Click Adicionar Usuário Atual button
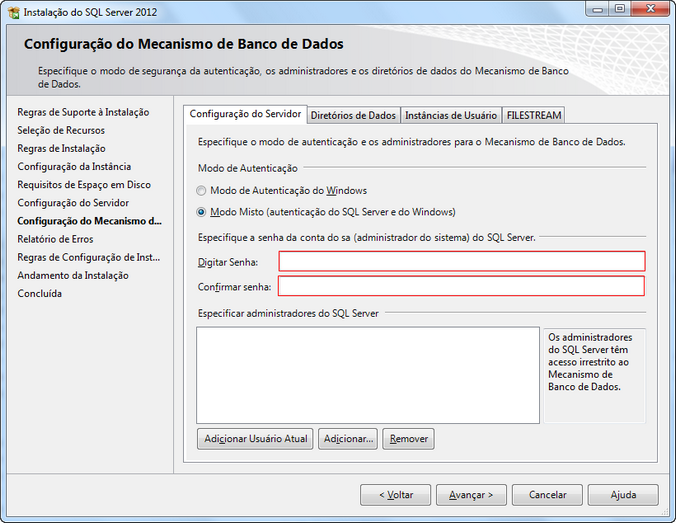 click(x=255, y=439)
